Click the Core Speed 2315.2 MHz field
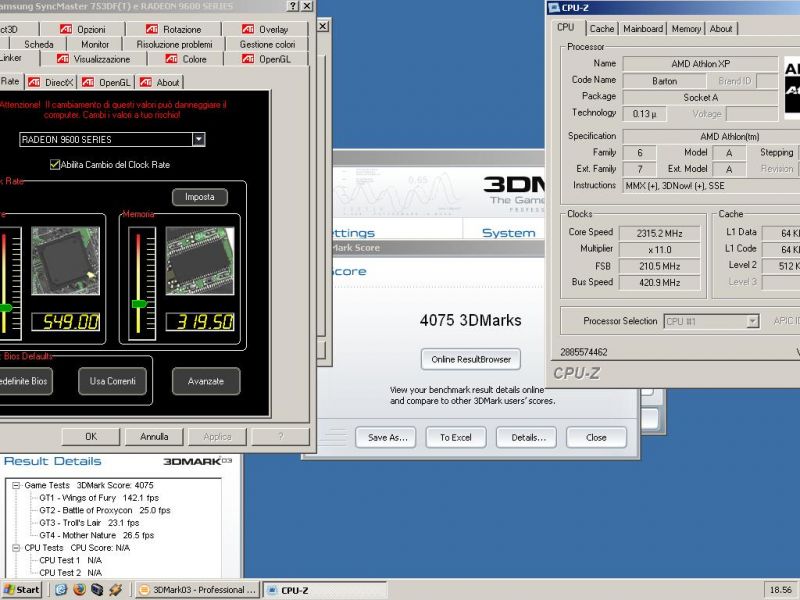800x600 pixels. click(x=659, y=233)
